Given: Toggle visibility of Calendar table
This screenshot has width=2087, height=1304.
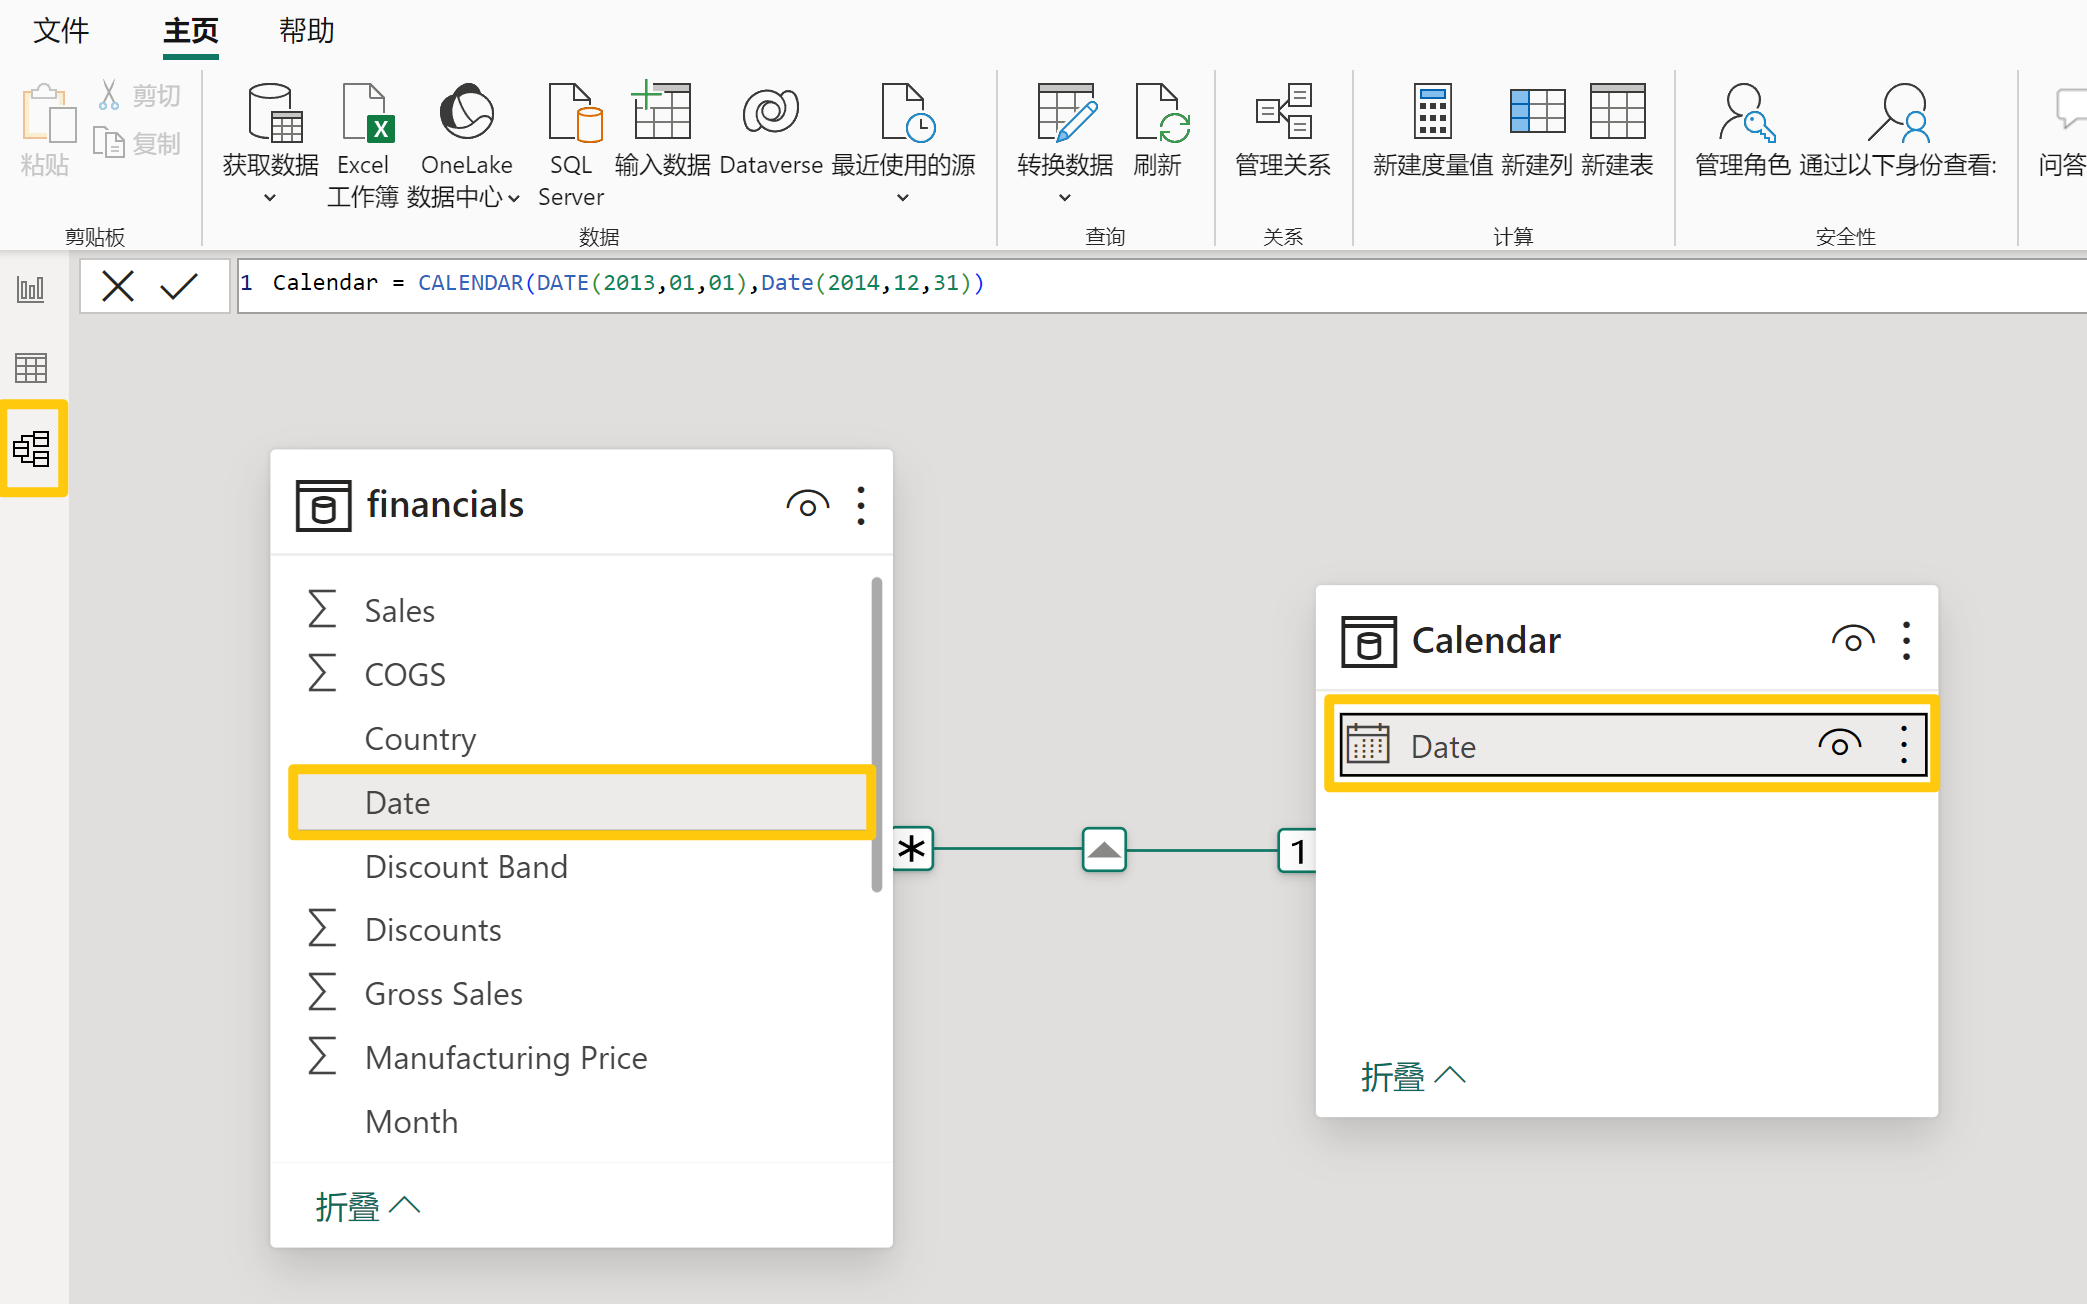Looking at the screenshot, I should point(1852,641).
